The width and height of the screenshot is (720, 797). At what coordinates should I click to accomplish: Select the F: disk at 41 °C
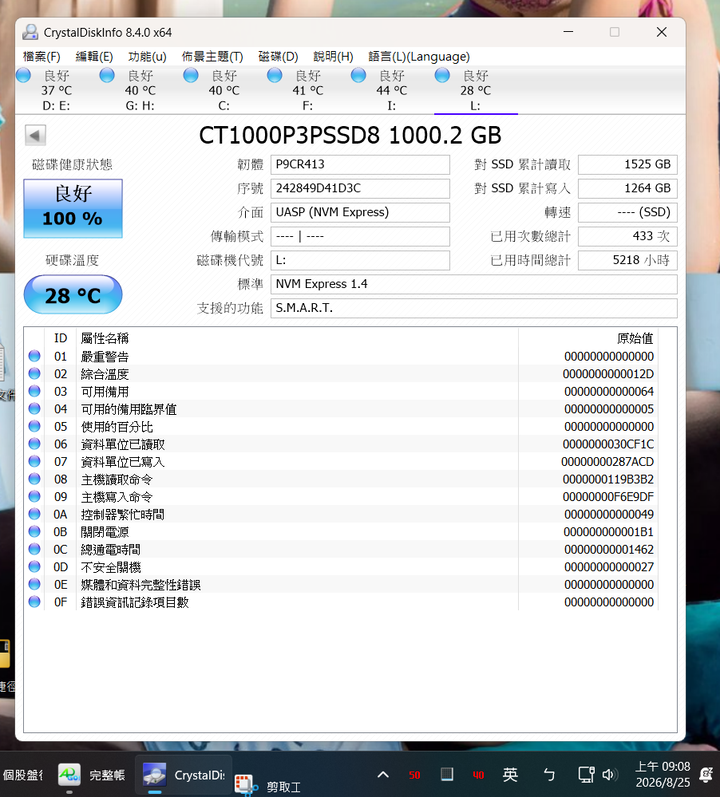click(x=308, y=90)
